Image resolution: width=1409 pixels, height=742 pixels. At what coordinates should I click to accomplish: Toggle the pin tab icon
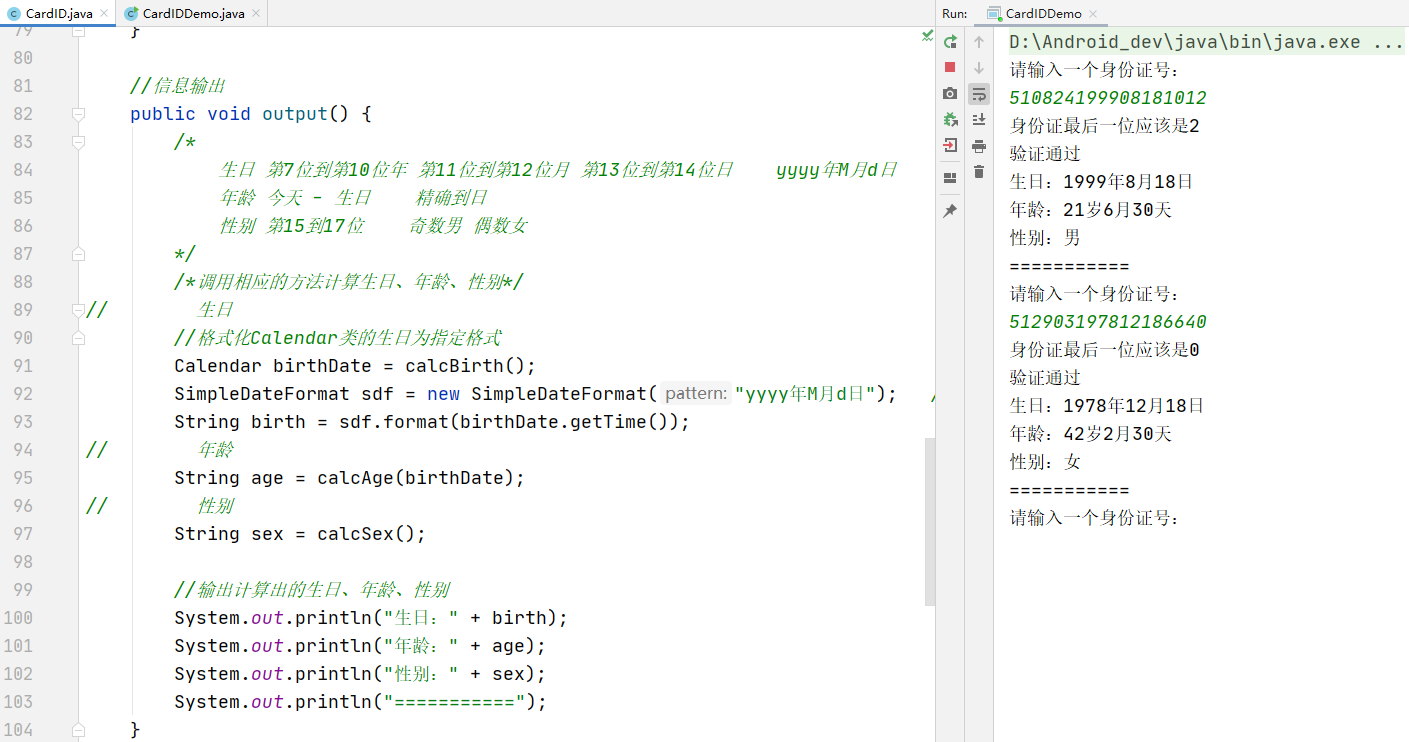(x=950, y=211)
